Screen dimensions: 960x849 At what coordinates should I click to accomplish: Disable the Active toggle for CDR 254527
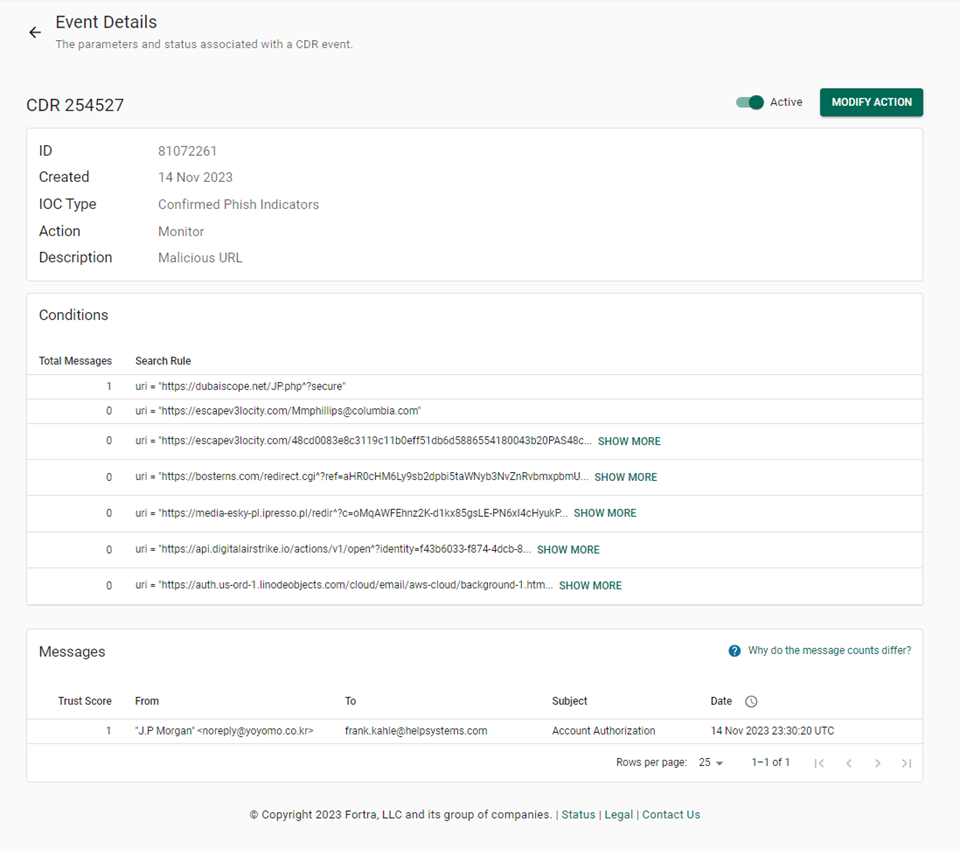(749, 102)
